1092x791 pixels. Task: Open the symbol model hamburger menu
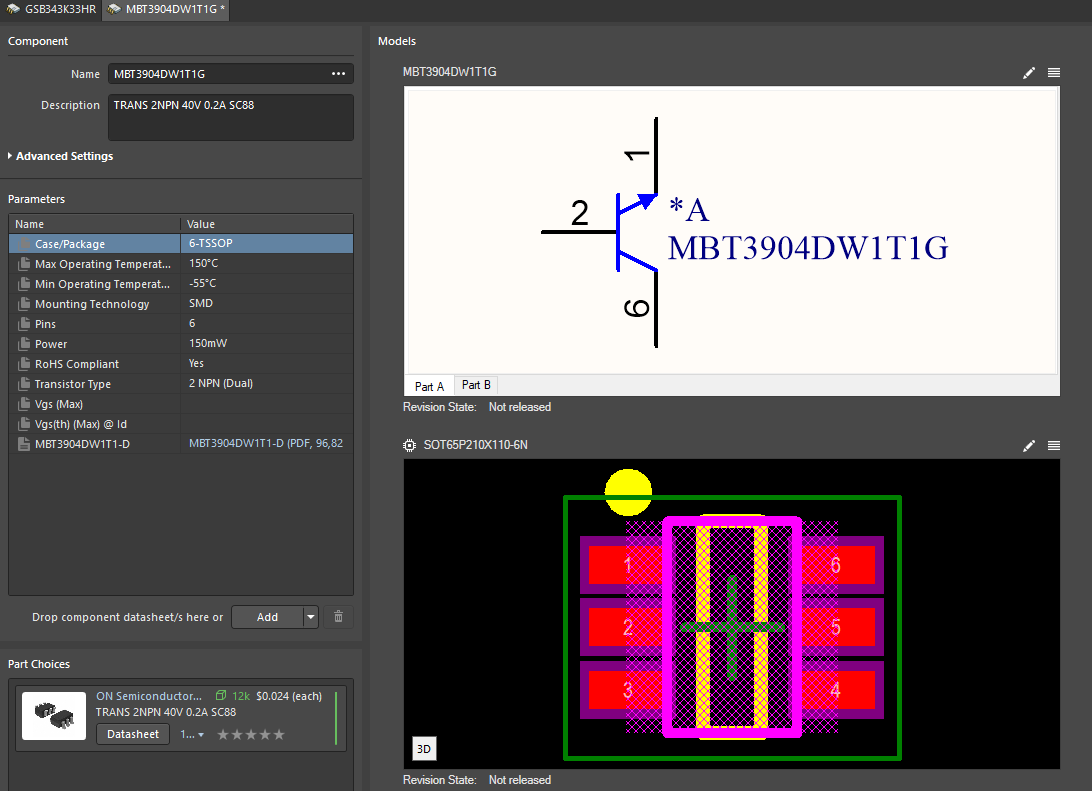click(x=1053, y=73)
